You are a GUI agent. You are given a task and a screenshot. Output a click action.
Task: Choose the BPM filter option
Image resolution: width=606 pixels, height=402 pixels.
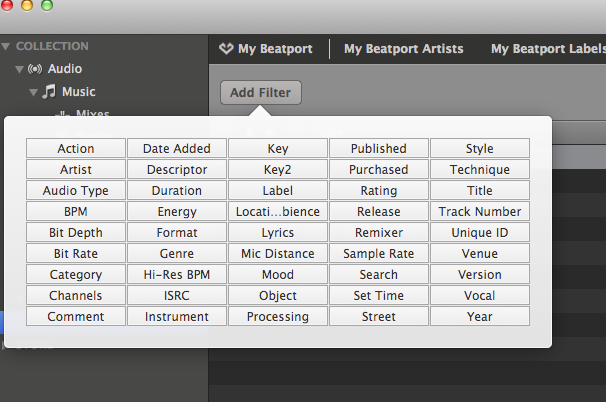click(x=76, y=212)
